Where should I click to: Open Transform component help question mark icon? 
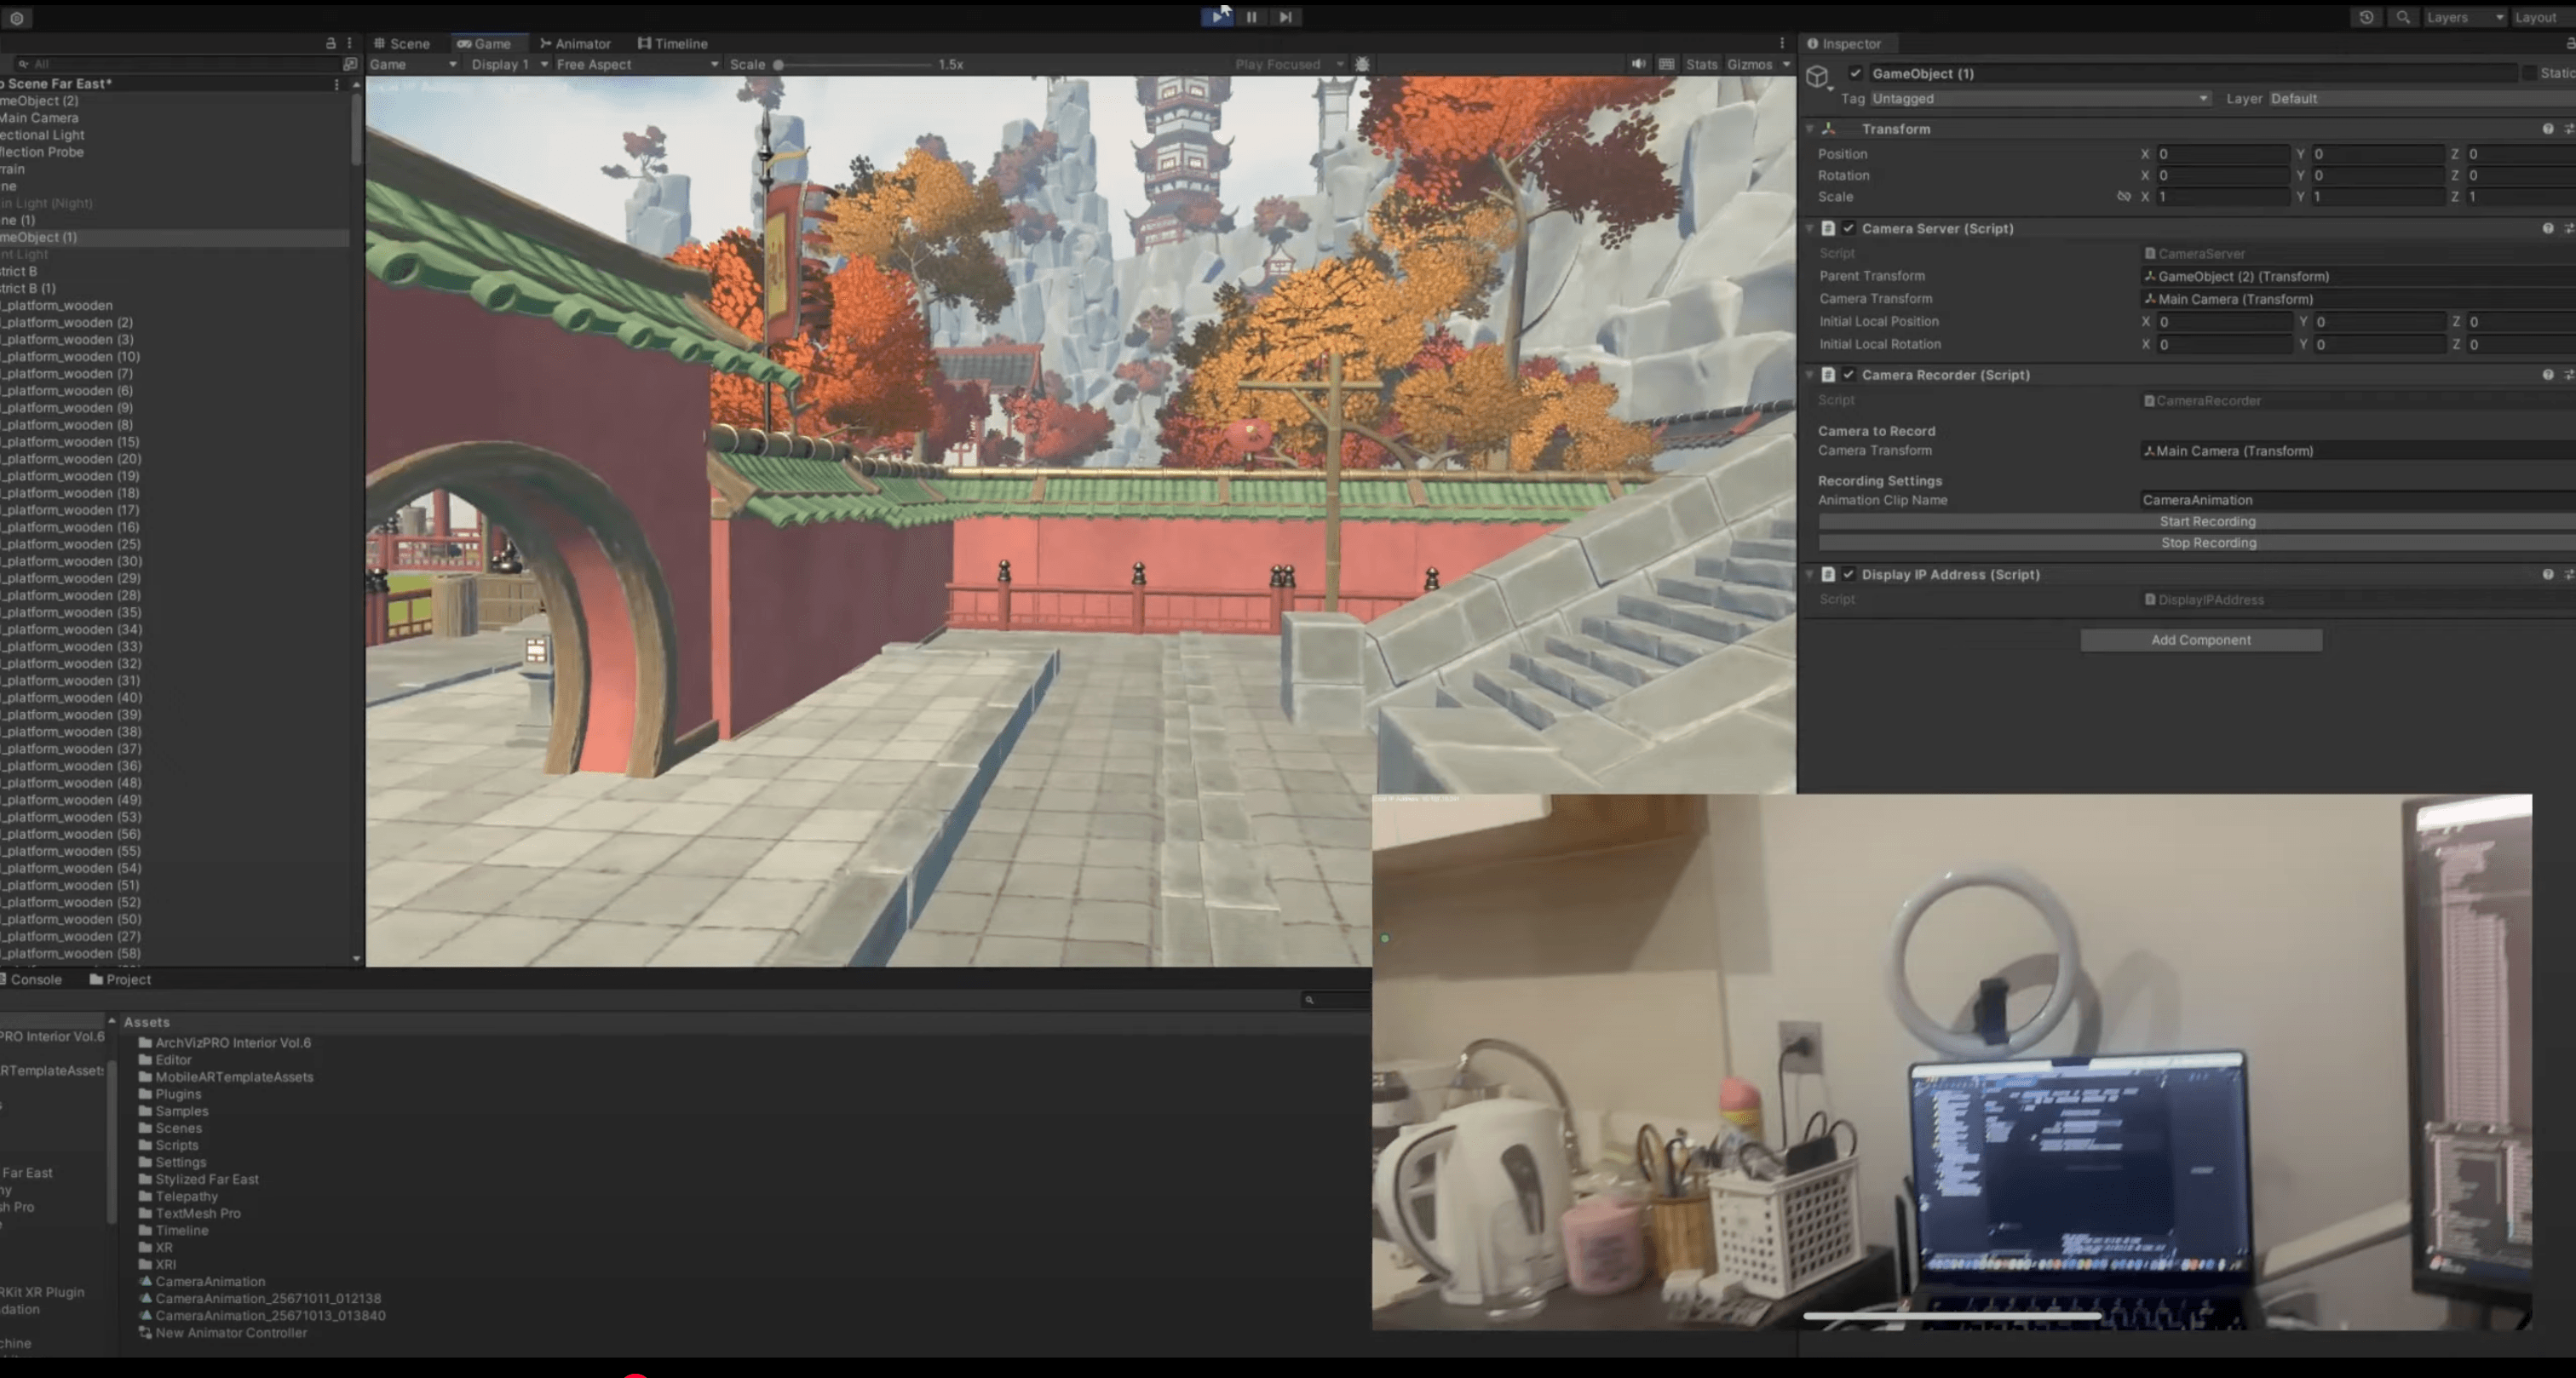tap(2546, 128)
